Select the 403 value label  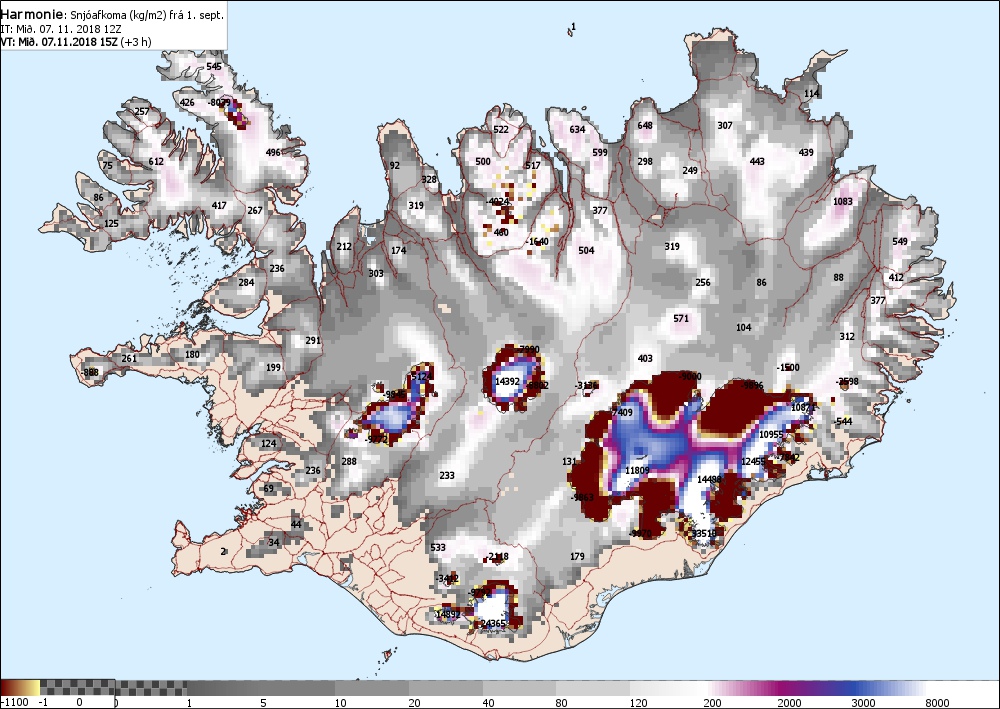[x=645, y=358]
